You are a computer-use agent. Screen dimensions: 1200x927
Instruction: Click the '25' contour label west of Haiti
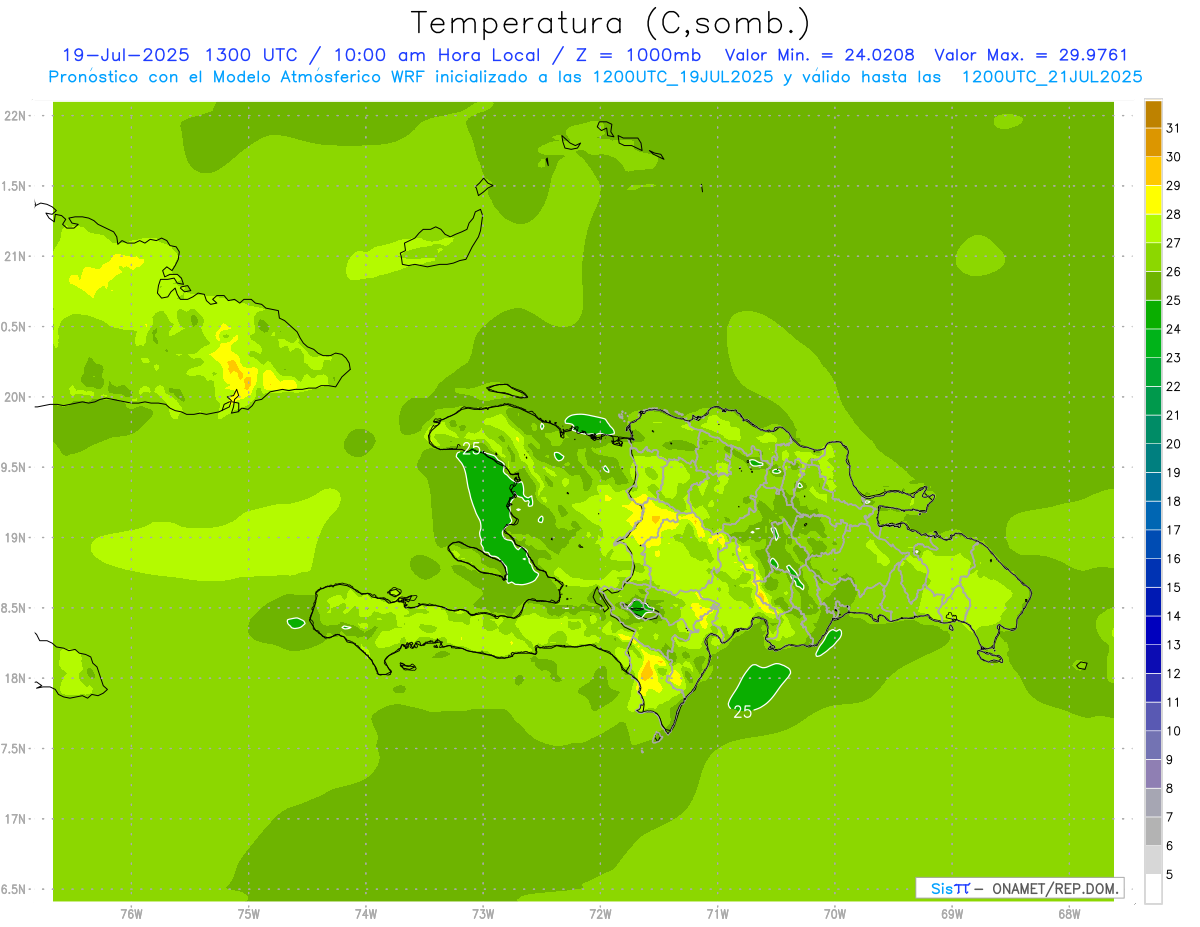coord(471,448)
